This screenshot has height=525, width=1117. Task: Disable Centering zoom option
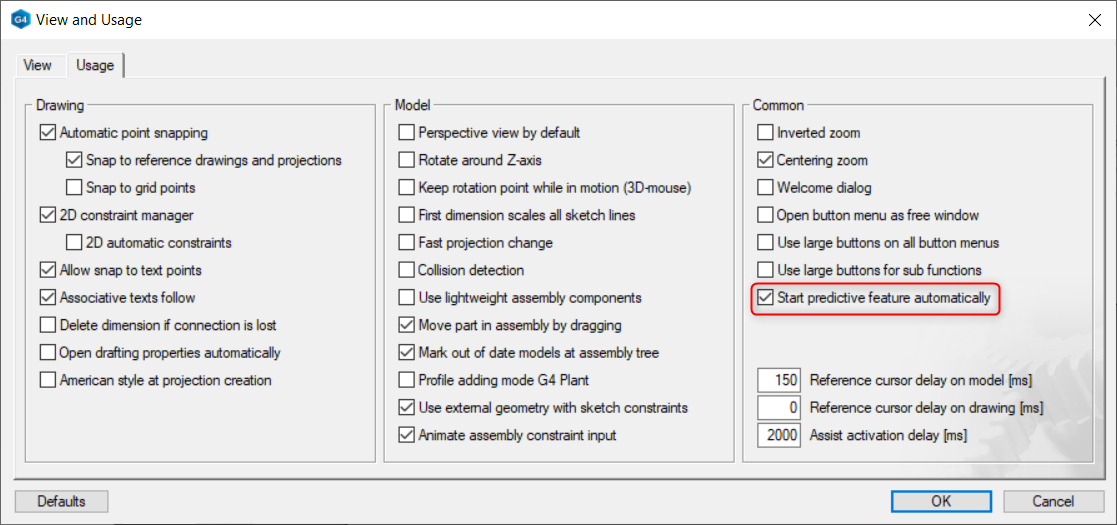[765, 160]
